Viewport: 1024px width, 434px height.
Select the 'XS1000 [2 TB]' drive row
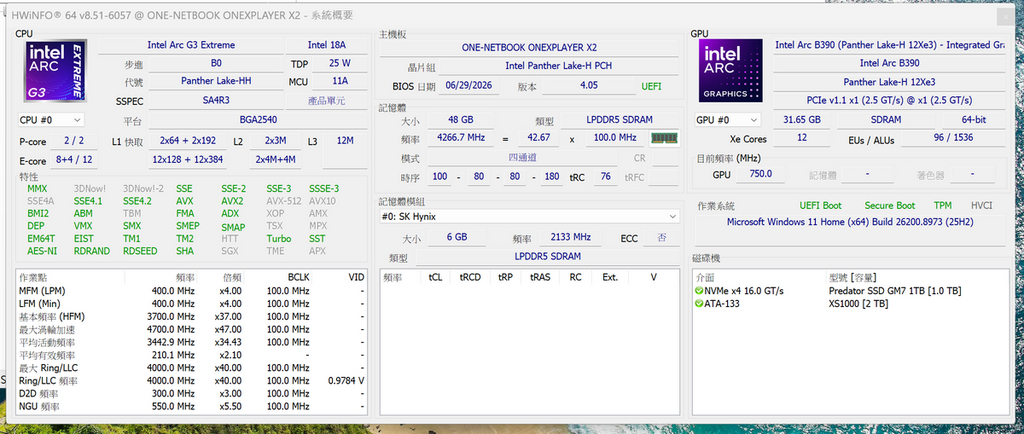pos(849,304)
